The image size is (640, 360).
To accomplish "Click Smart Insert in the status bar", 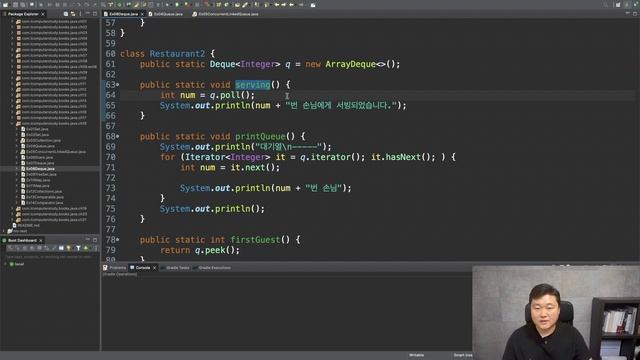I will click(x=463, y=355).
